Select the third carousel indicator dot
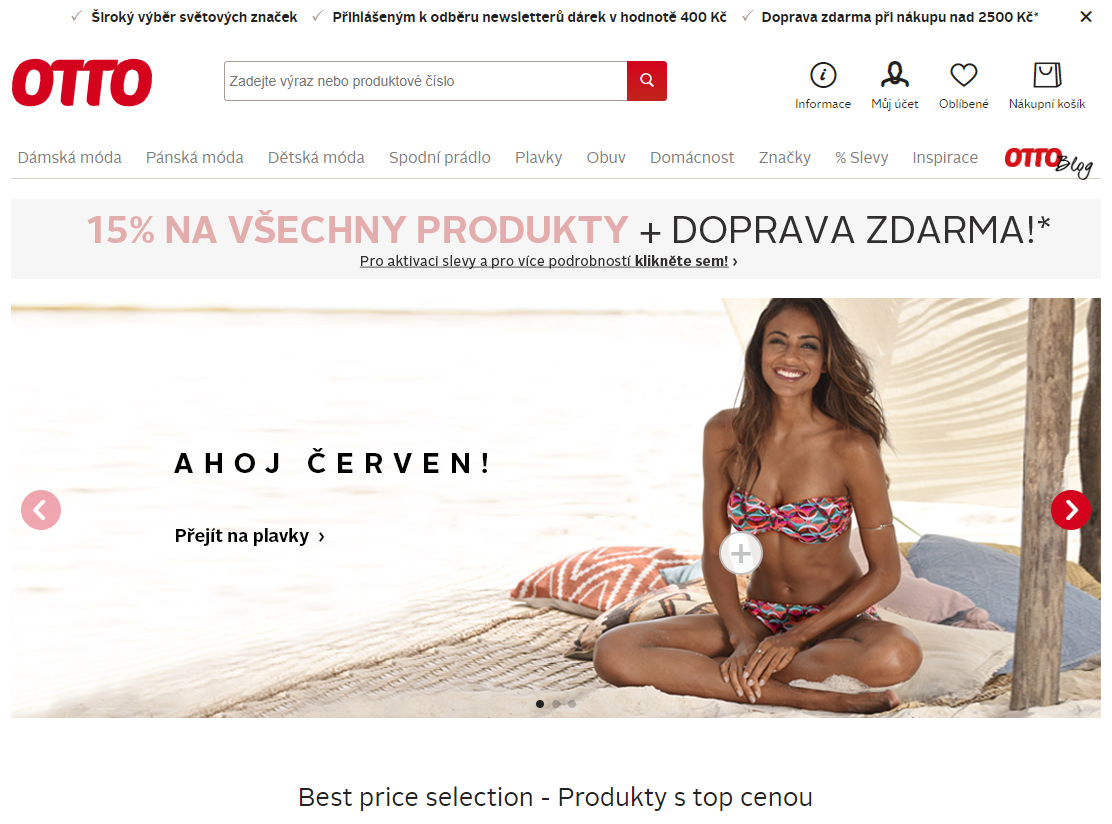 572,704
